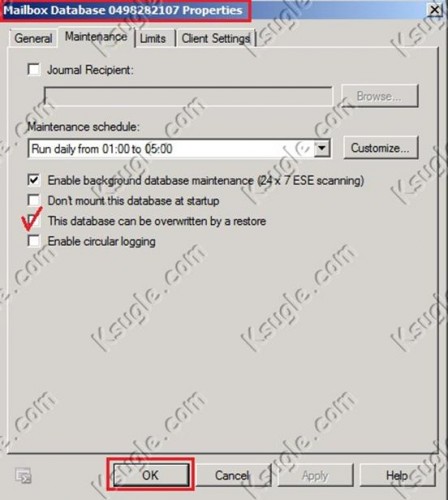The width and height of the screenshot is (448, 500).
Task: Go to the Client Settings tab
Action: [x=216, y=38]
